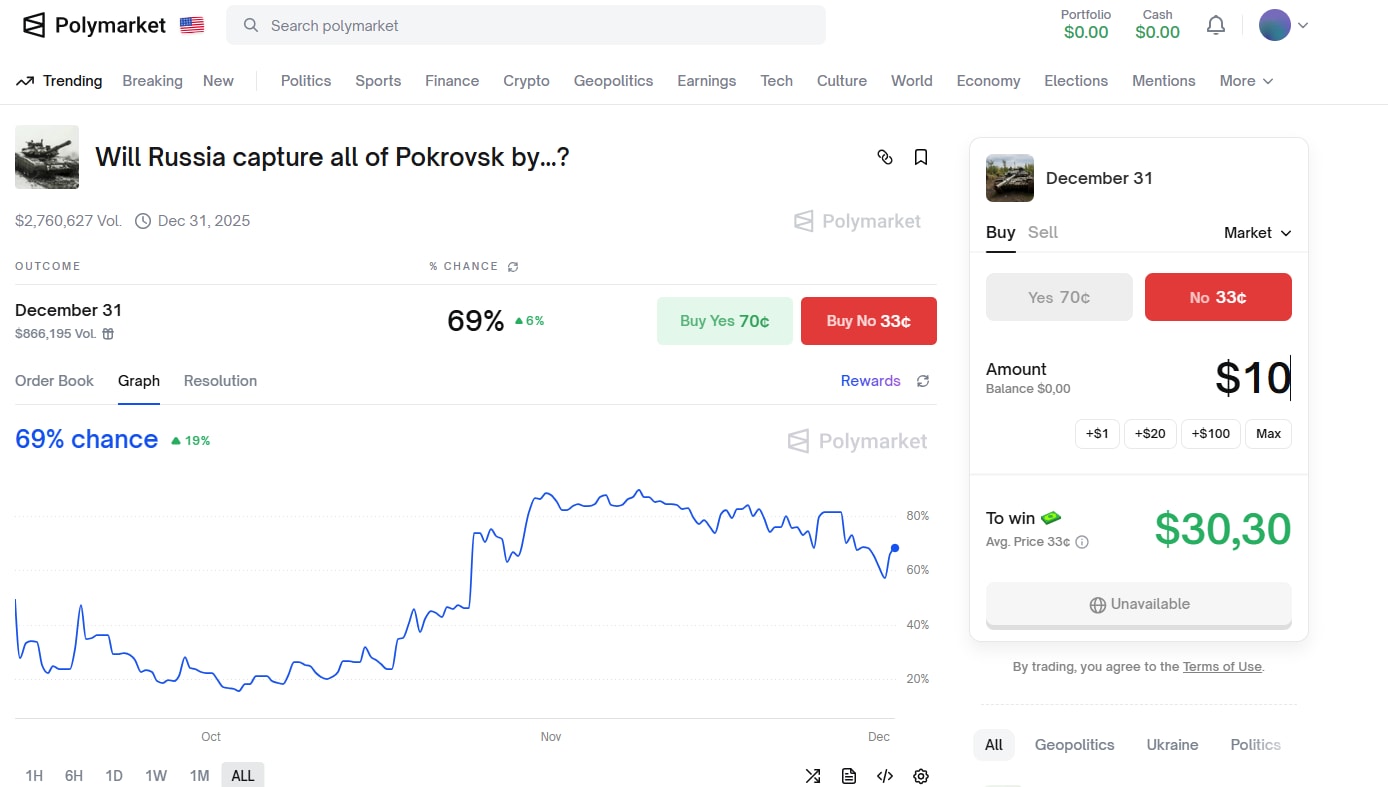Open the Terms of Use link

pos(1222,667)
